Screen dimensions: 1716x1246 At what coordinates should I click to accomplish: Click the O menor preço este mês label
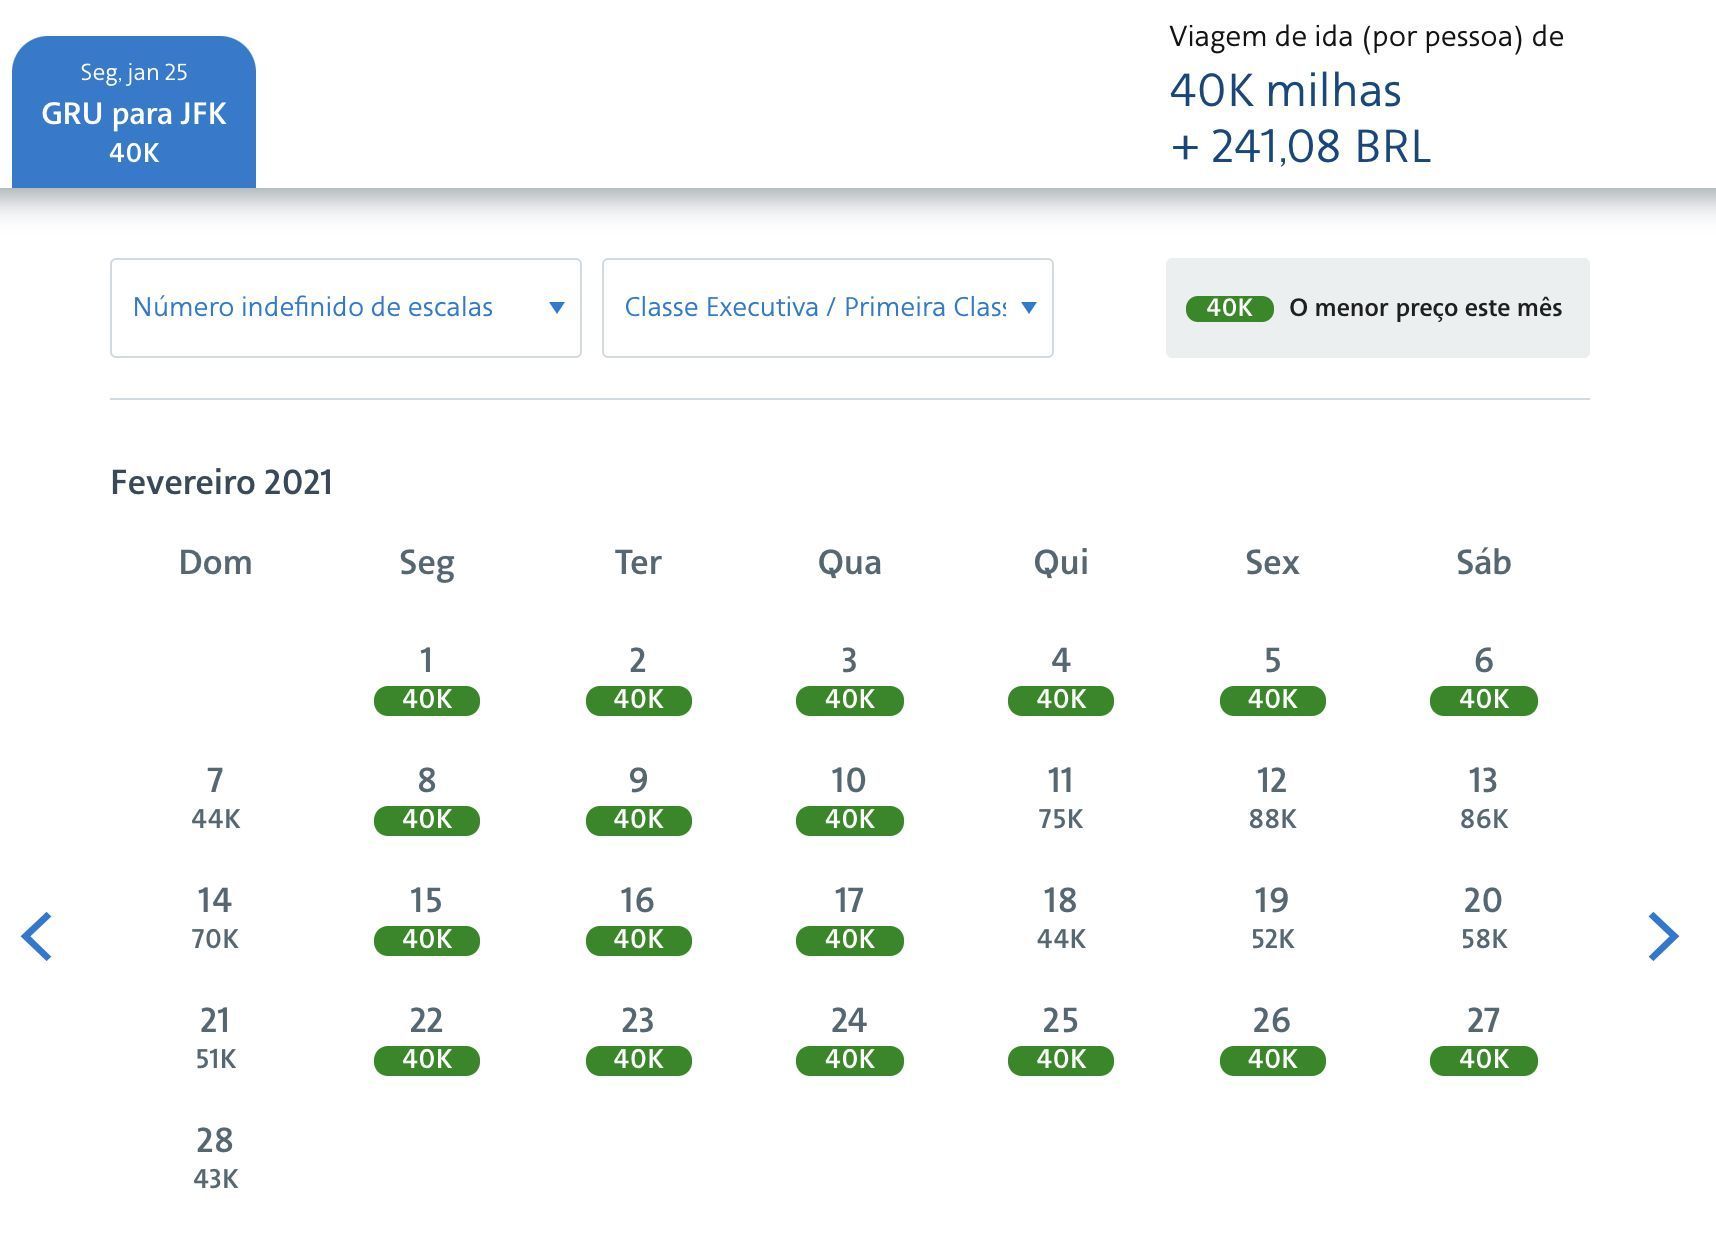1426,308
